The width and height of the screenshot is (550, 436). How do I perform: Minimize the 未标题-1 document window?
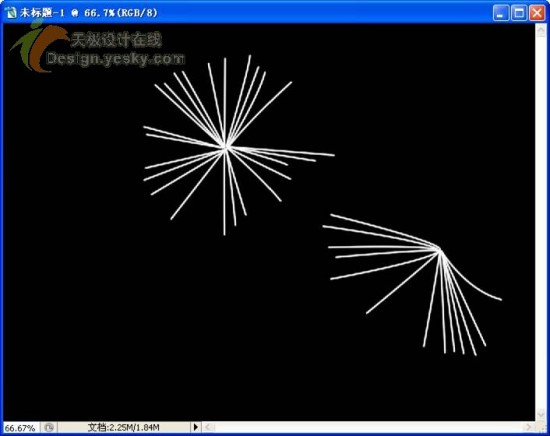[500, 13]
